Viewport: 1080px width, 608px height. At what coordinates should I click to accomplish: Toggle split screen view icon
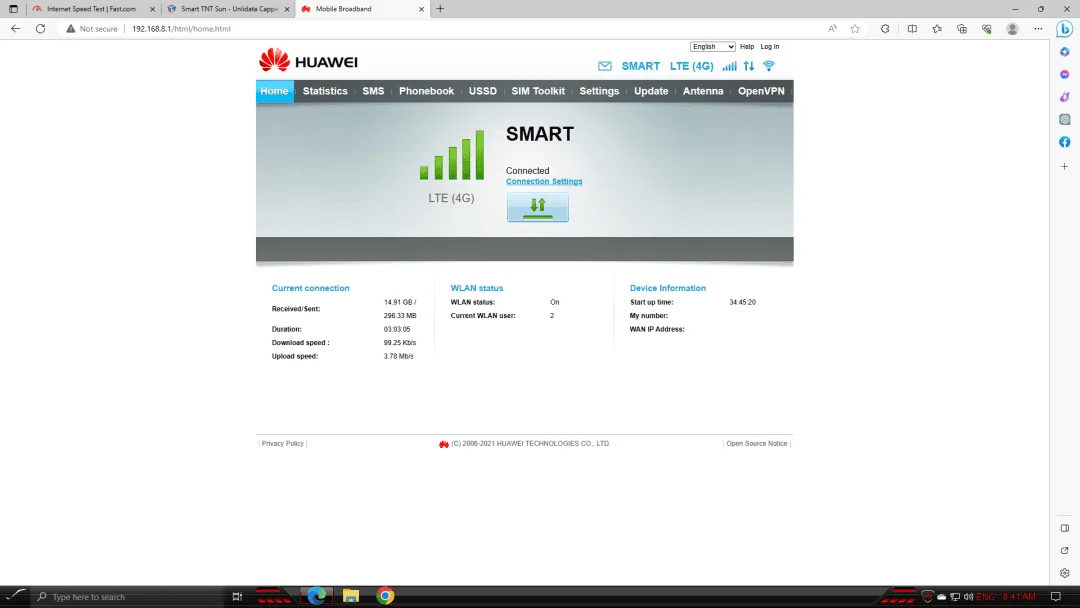coord(912,29)
